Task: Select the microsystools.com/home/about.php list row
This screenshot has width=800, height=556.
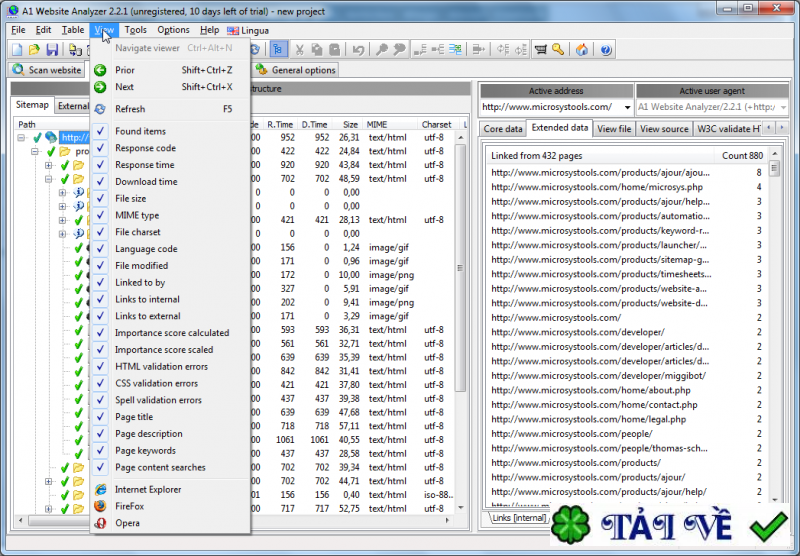Action: [x=590, y=390]
